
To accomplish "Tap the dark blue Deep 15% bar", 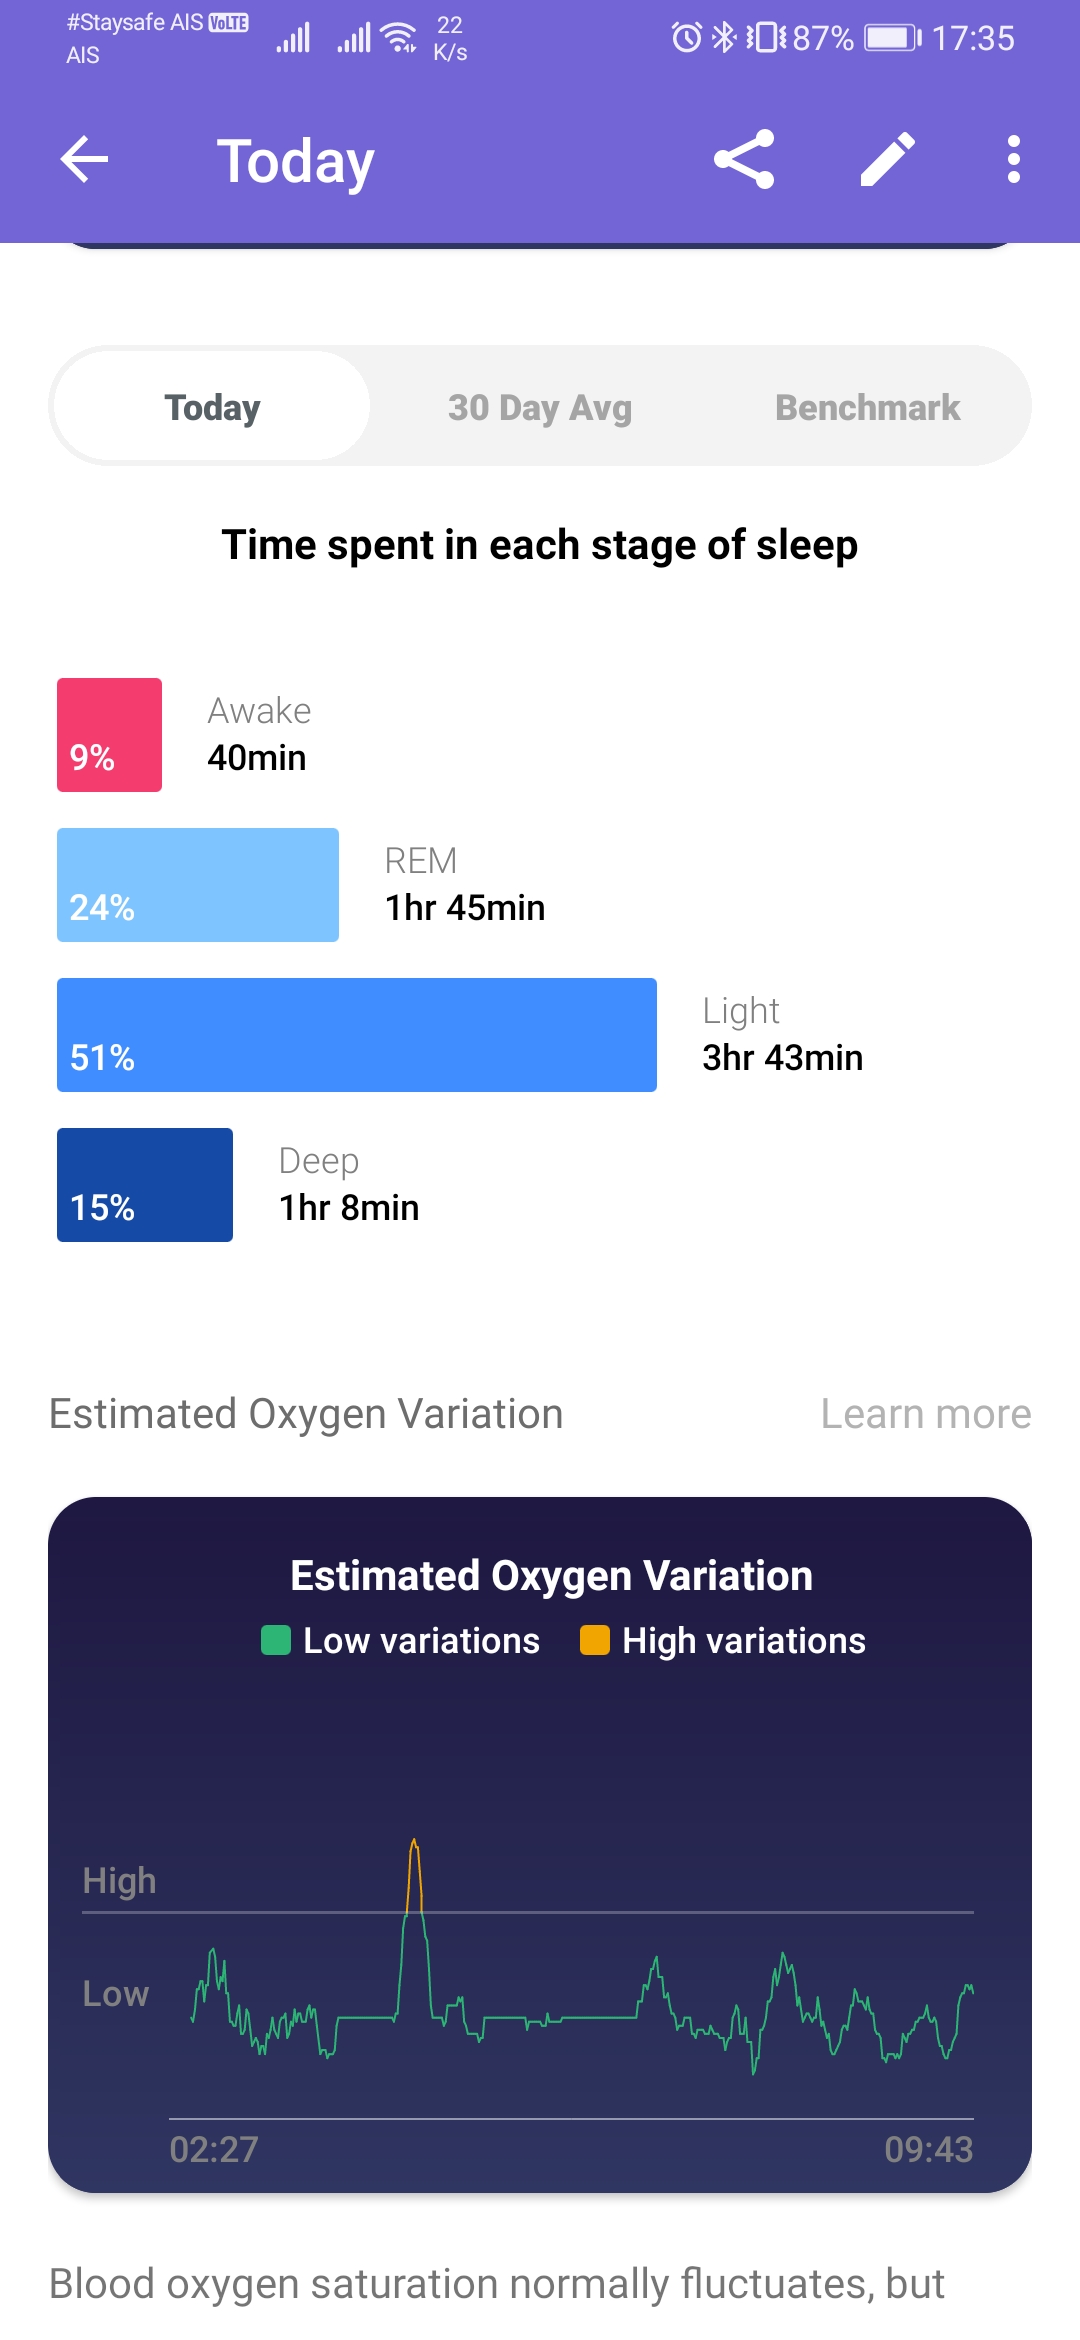I will point(145,1185).
